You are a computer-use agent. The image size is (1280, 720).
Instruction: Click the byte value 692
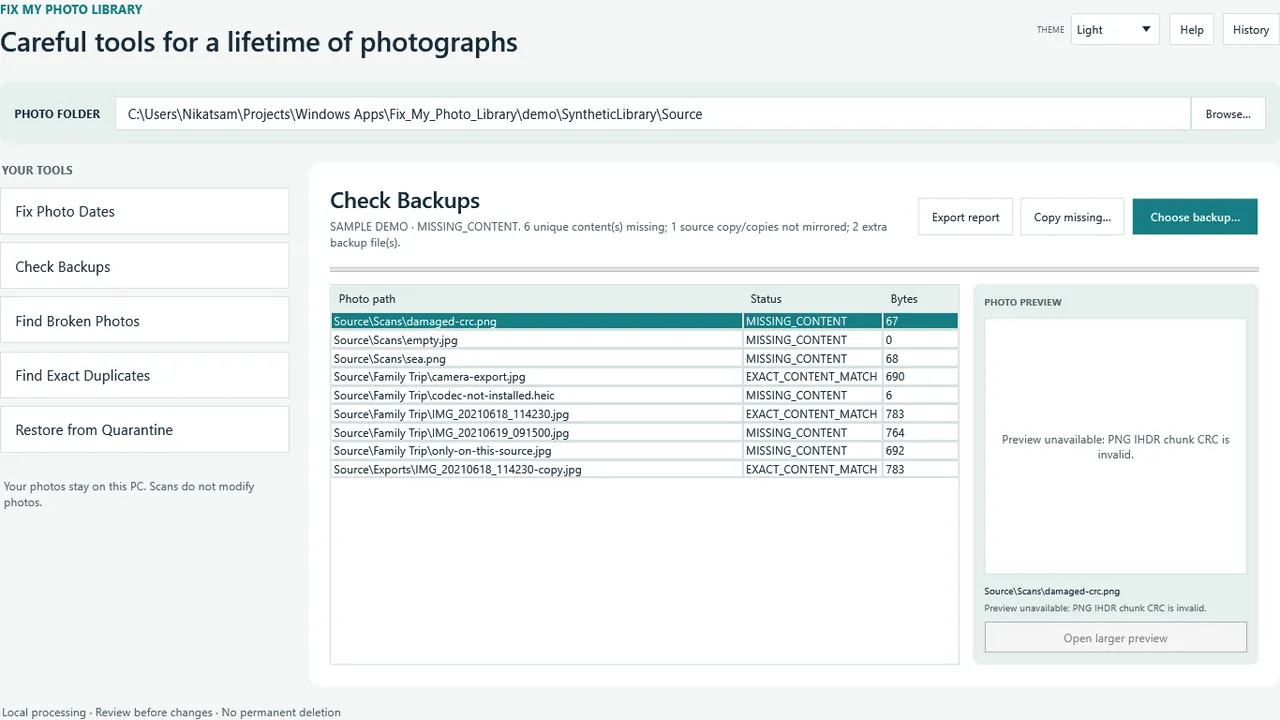pyautogui.click(x=895, y=451)
